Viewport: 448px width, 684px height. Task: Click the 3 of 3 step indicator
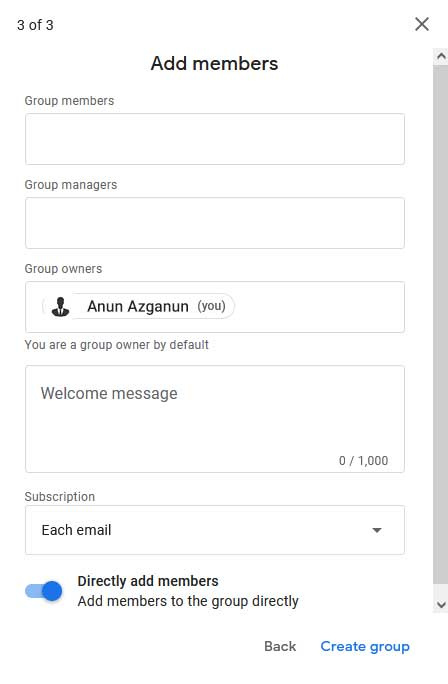[35, 25]
